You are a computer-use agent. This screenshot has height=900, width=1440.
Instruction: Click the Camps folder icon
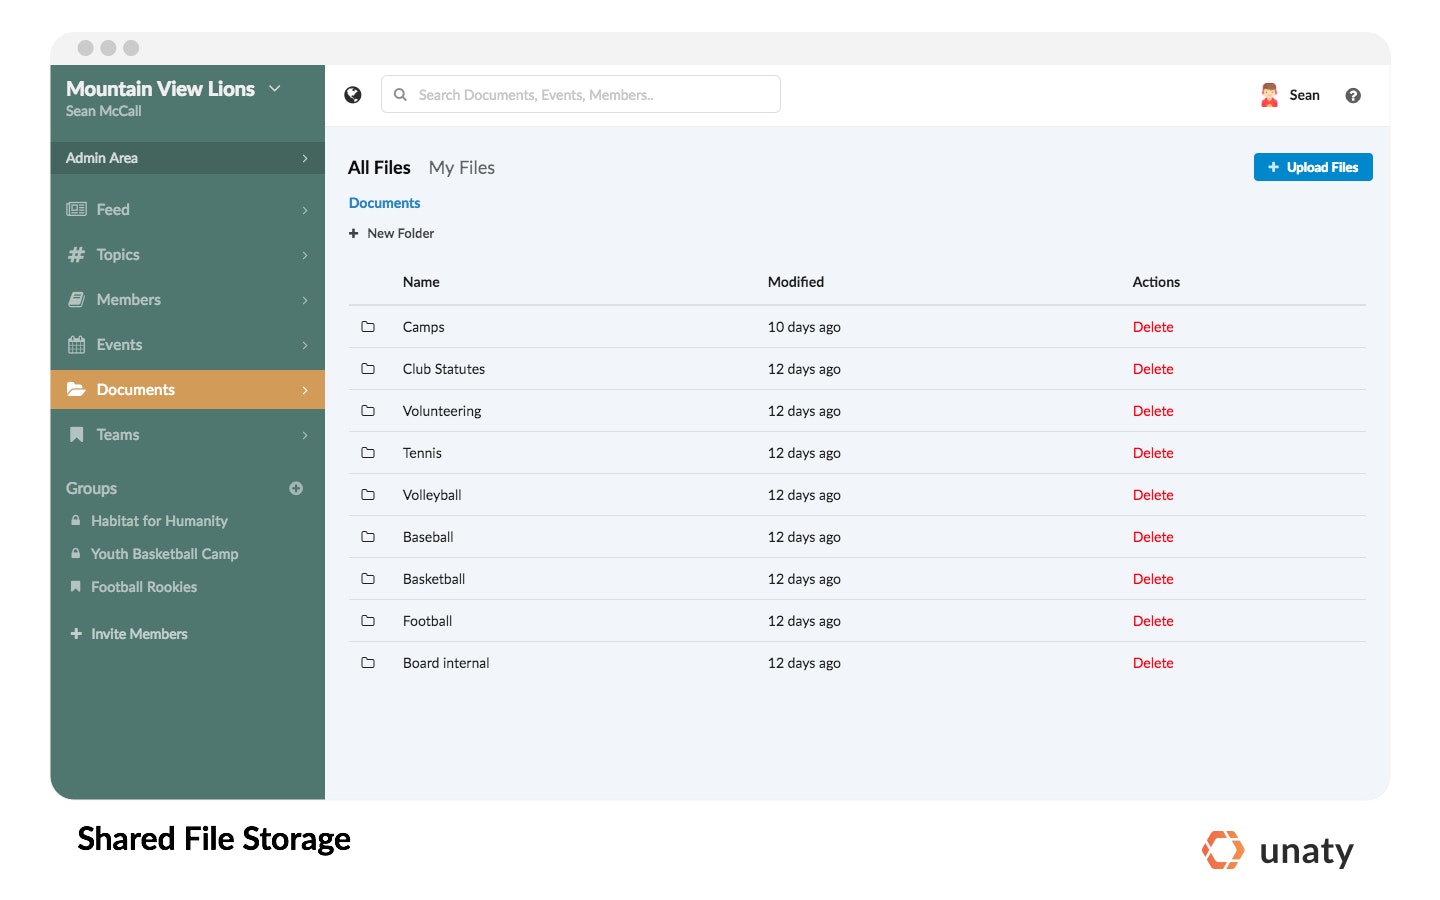[368, 327]
